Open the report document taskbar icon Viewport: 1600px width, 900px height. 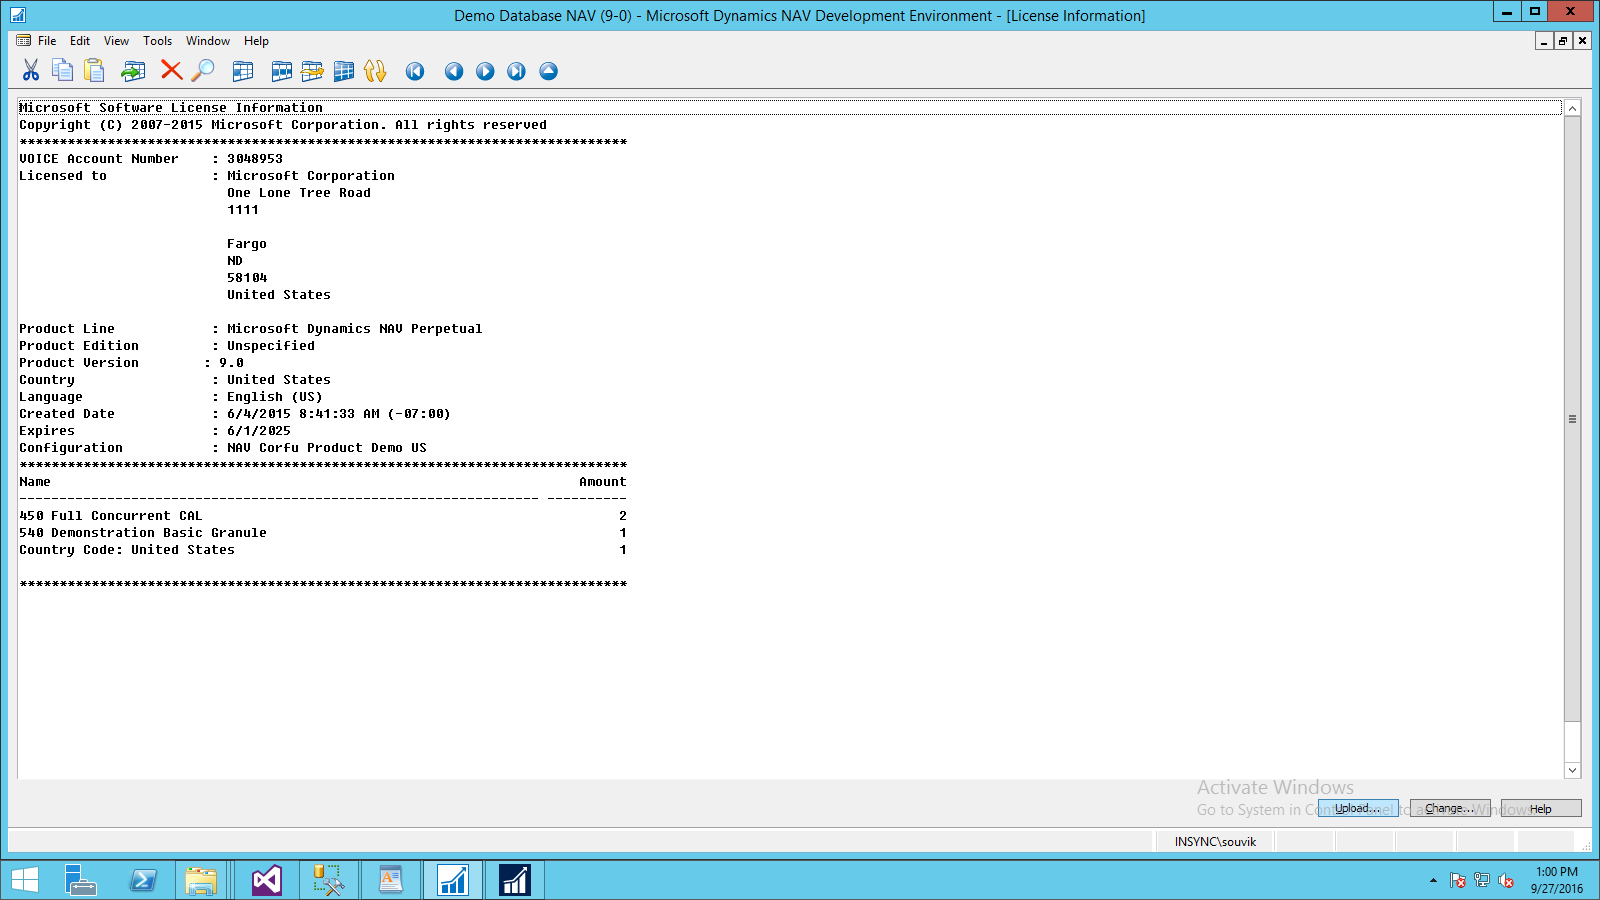click(390, 880)
